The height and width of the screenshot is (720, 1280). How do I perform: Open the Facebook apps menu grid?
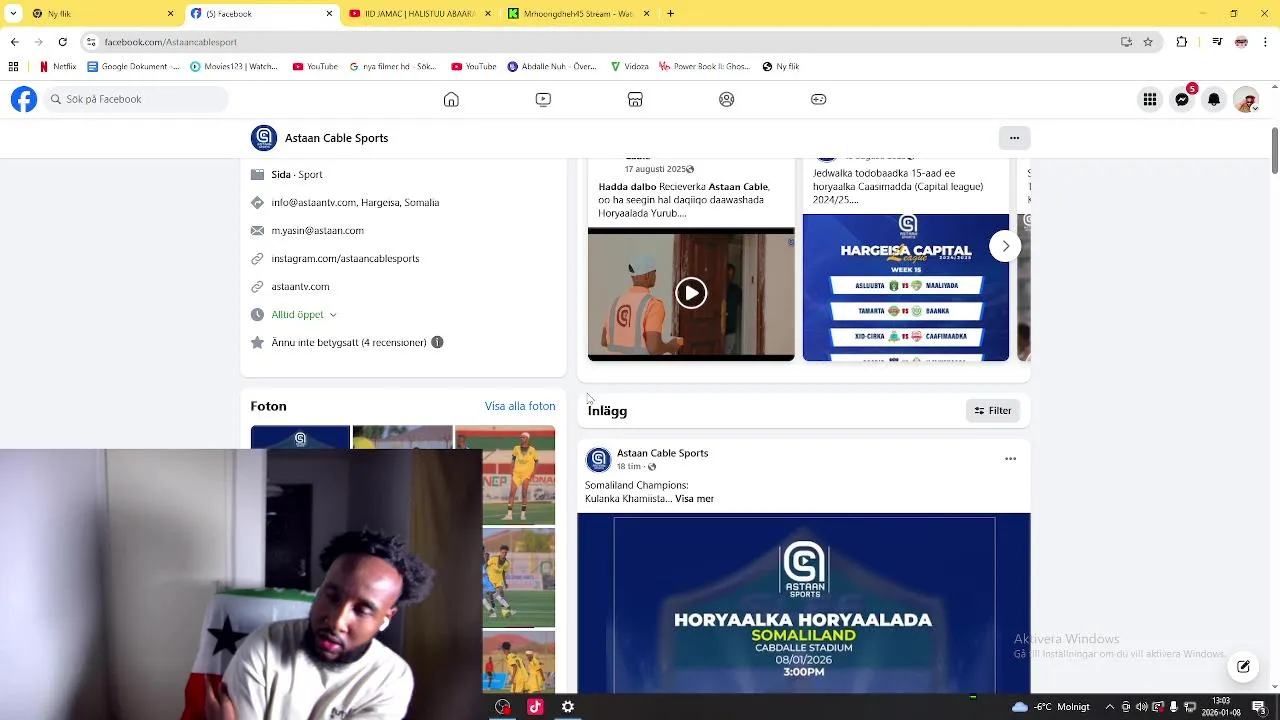[x=1150, y=99]
